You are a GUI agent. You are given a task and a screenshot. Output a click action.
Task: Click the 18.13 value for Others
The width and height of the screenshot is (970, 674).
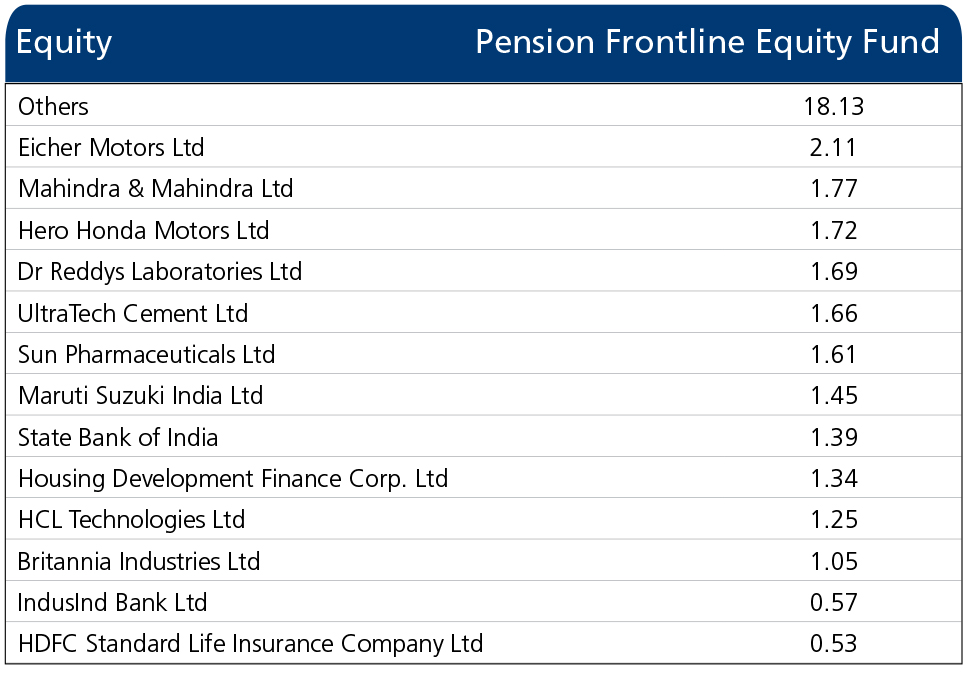833,106
